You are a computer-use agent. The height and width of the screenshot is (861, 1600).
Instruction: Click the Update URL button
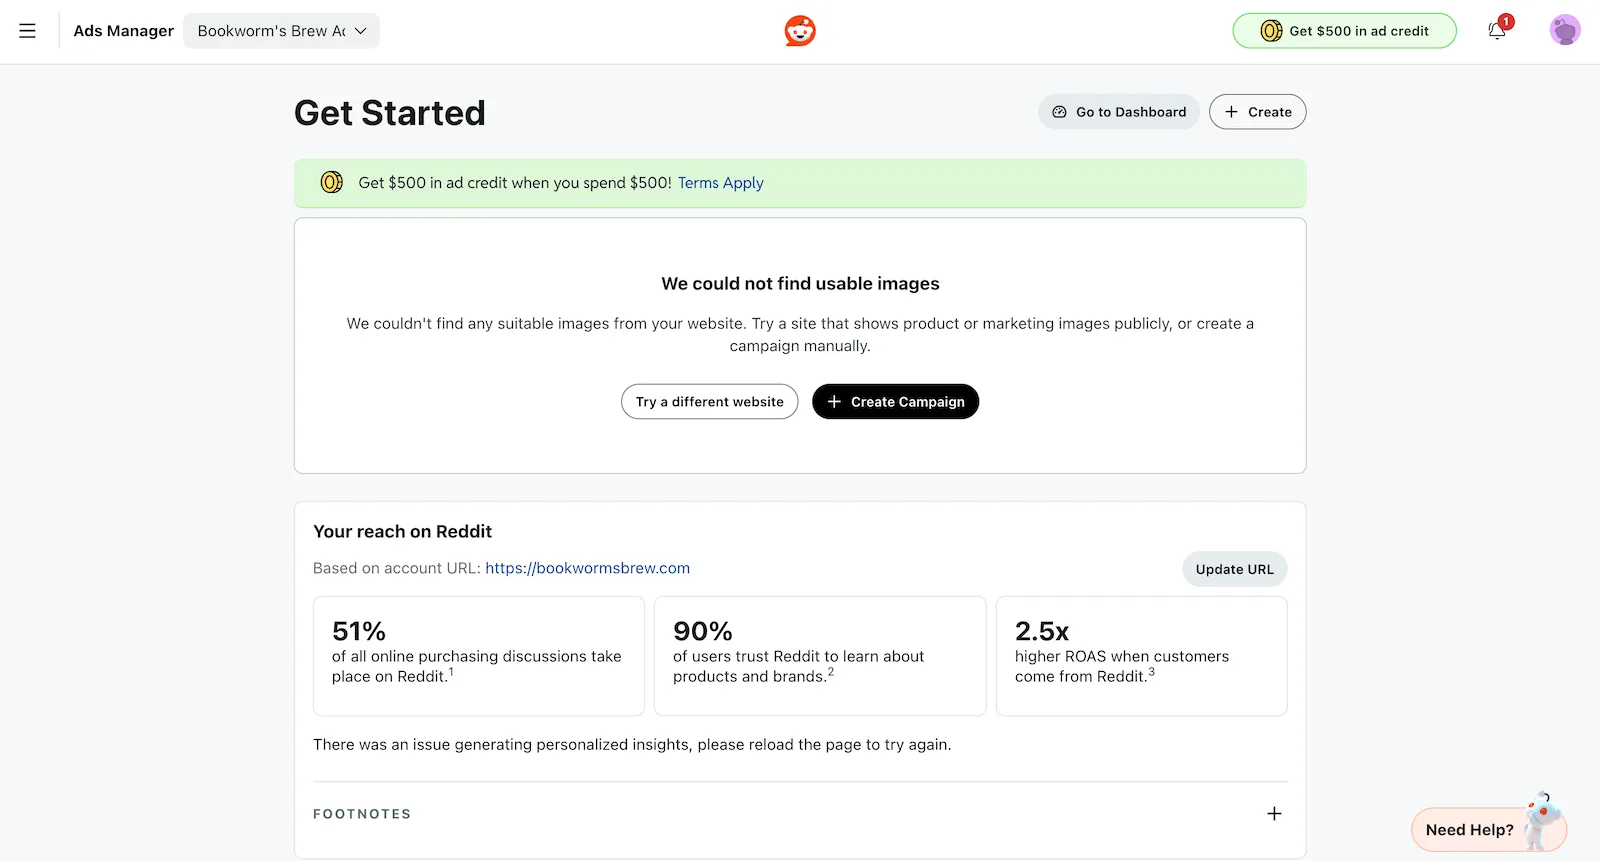[x=1234, y=569]
